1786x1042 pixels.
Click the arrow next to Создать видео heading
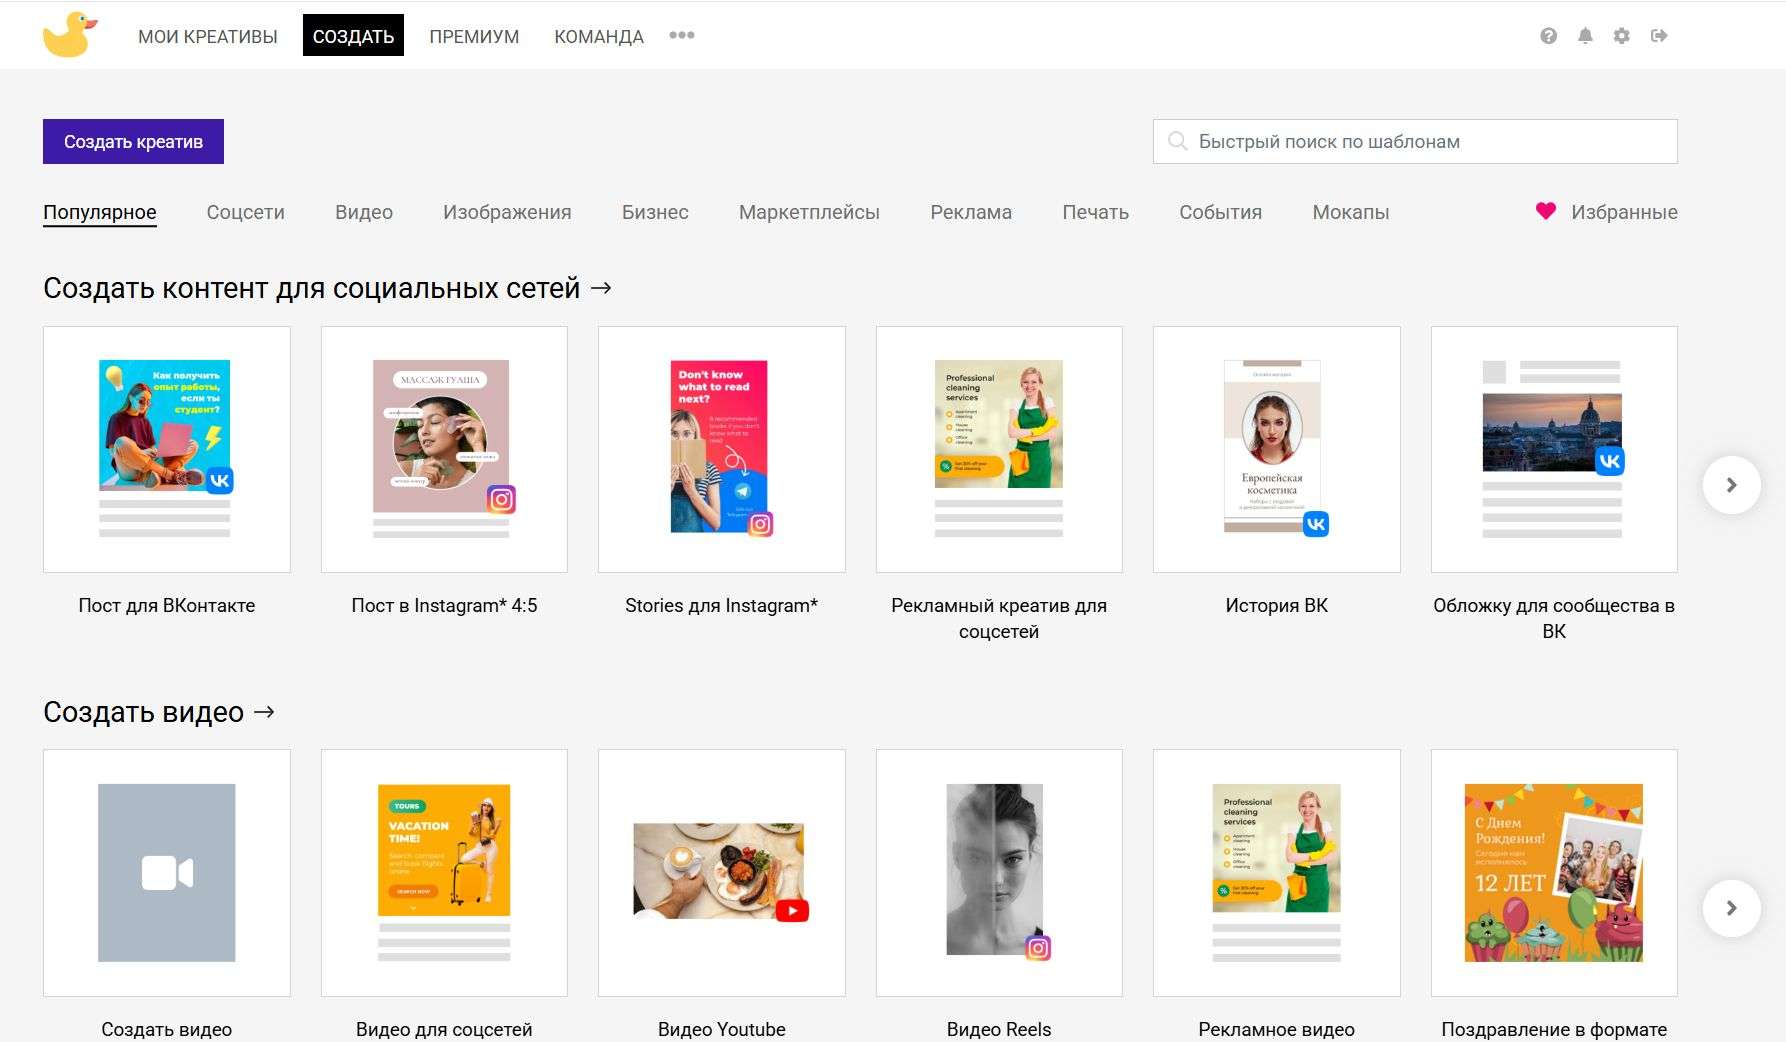coord(264,712)
